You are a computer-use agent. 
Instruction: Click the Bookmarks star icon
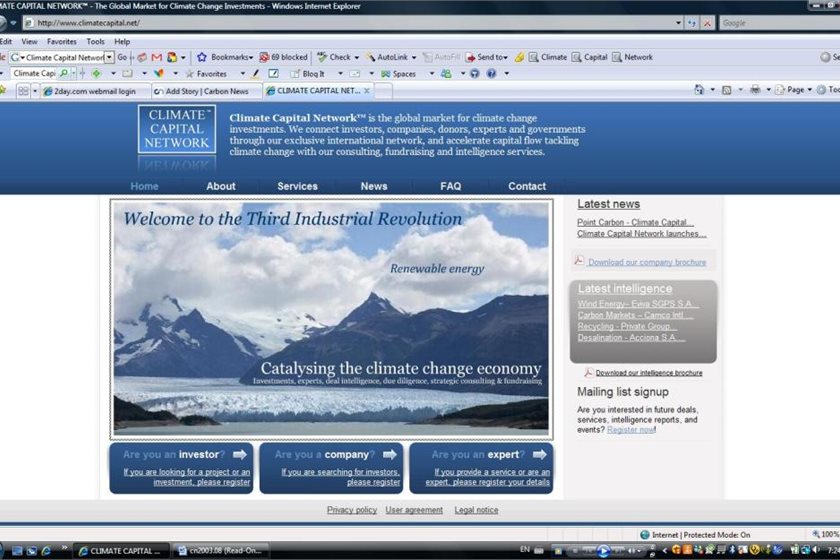coord(202,57)
